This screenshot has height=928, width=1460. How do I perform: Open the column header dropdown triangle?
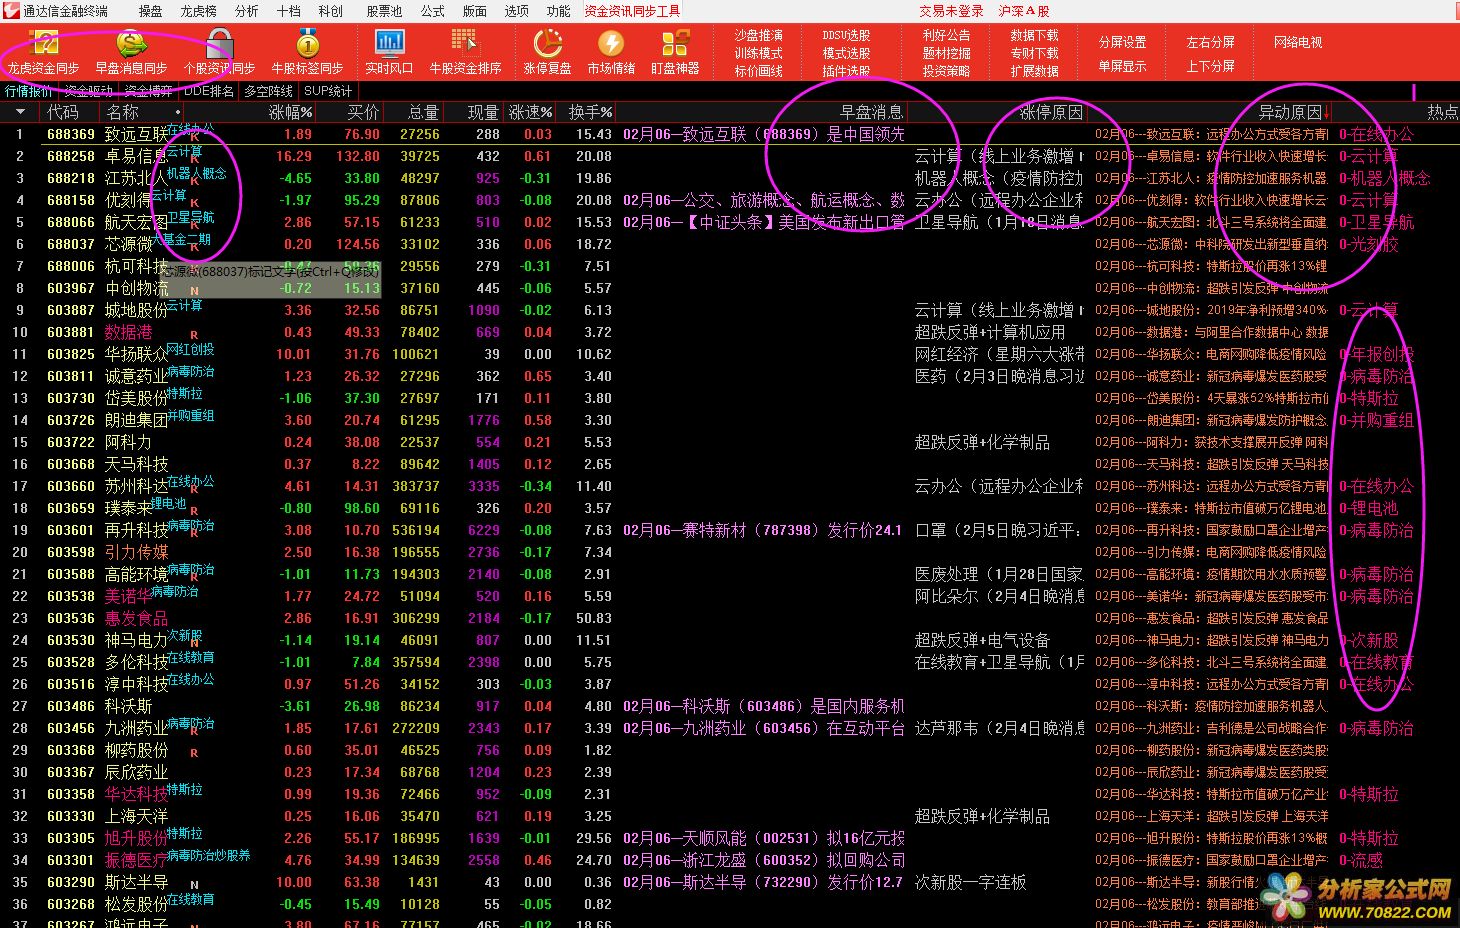tap(20, 112)
